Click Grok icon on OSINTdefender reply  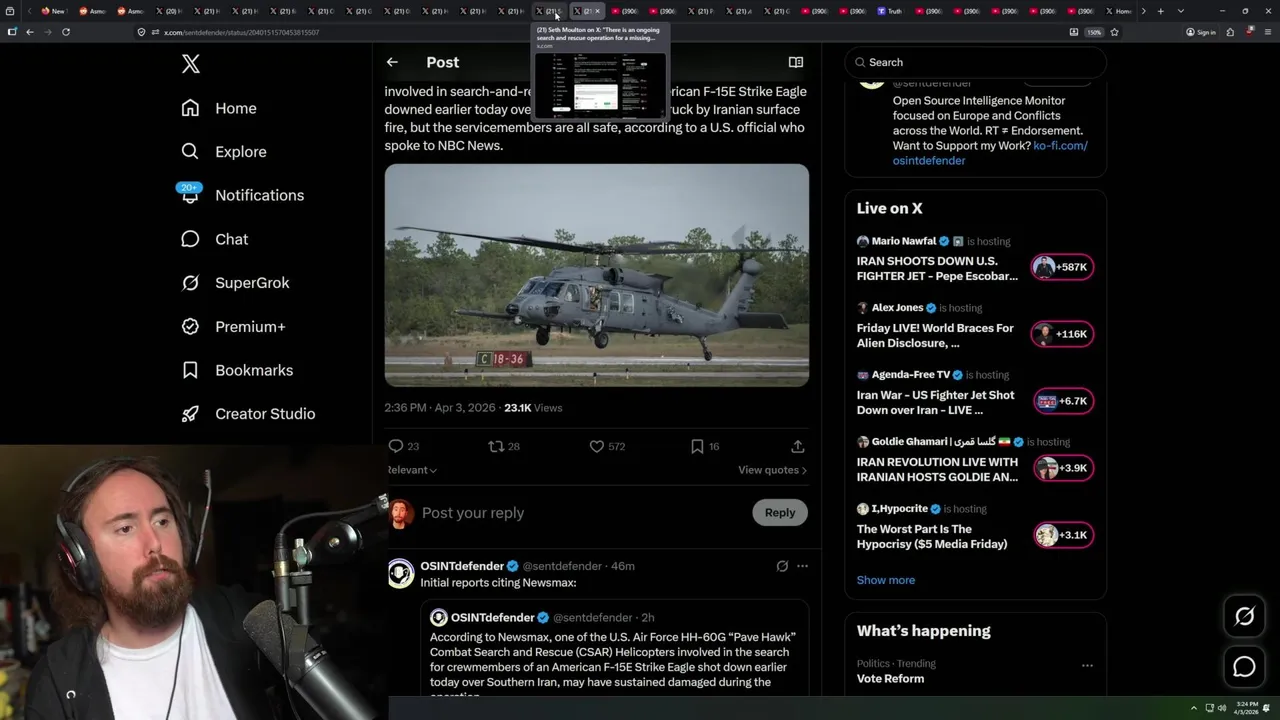click(782, 566)
